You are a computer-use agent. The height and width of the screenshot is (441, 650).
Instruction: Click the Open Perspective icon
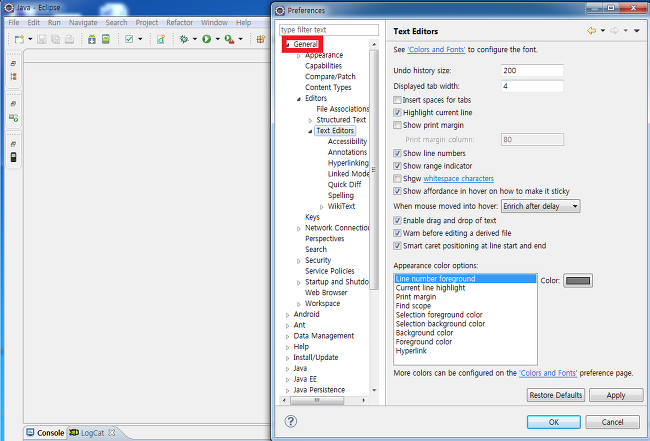pos(261,39)
